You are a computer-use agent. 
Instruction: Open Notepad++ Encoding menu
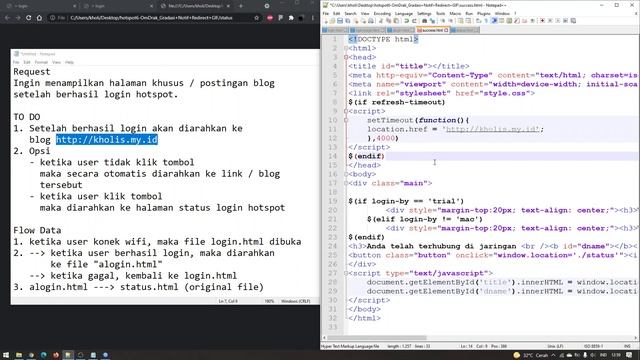pyautogui.click(x=382, y=13)
